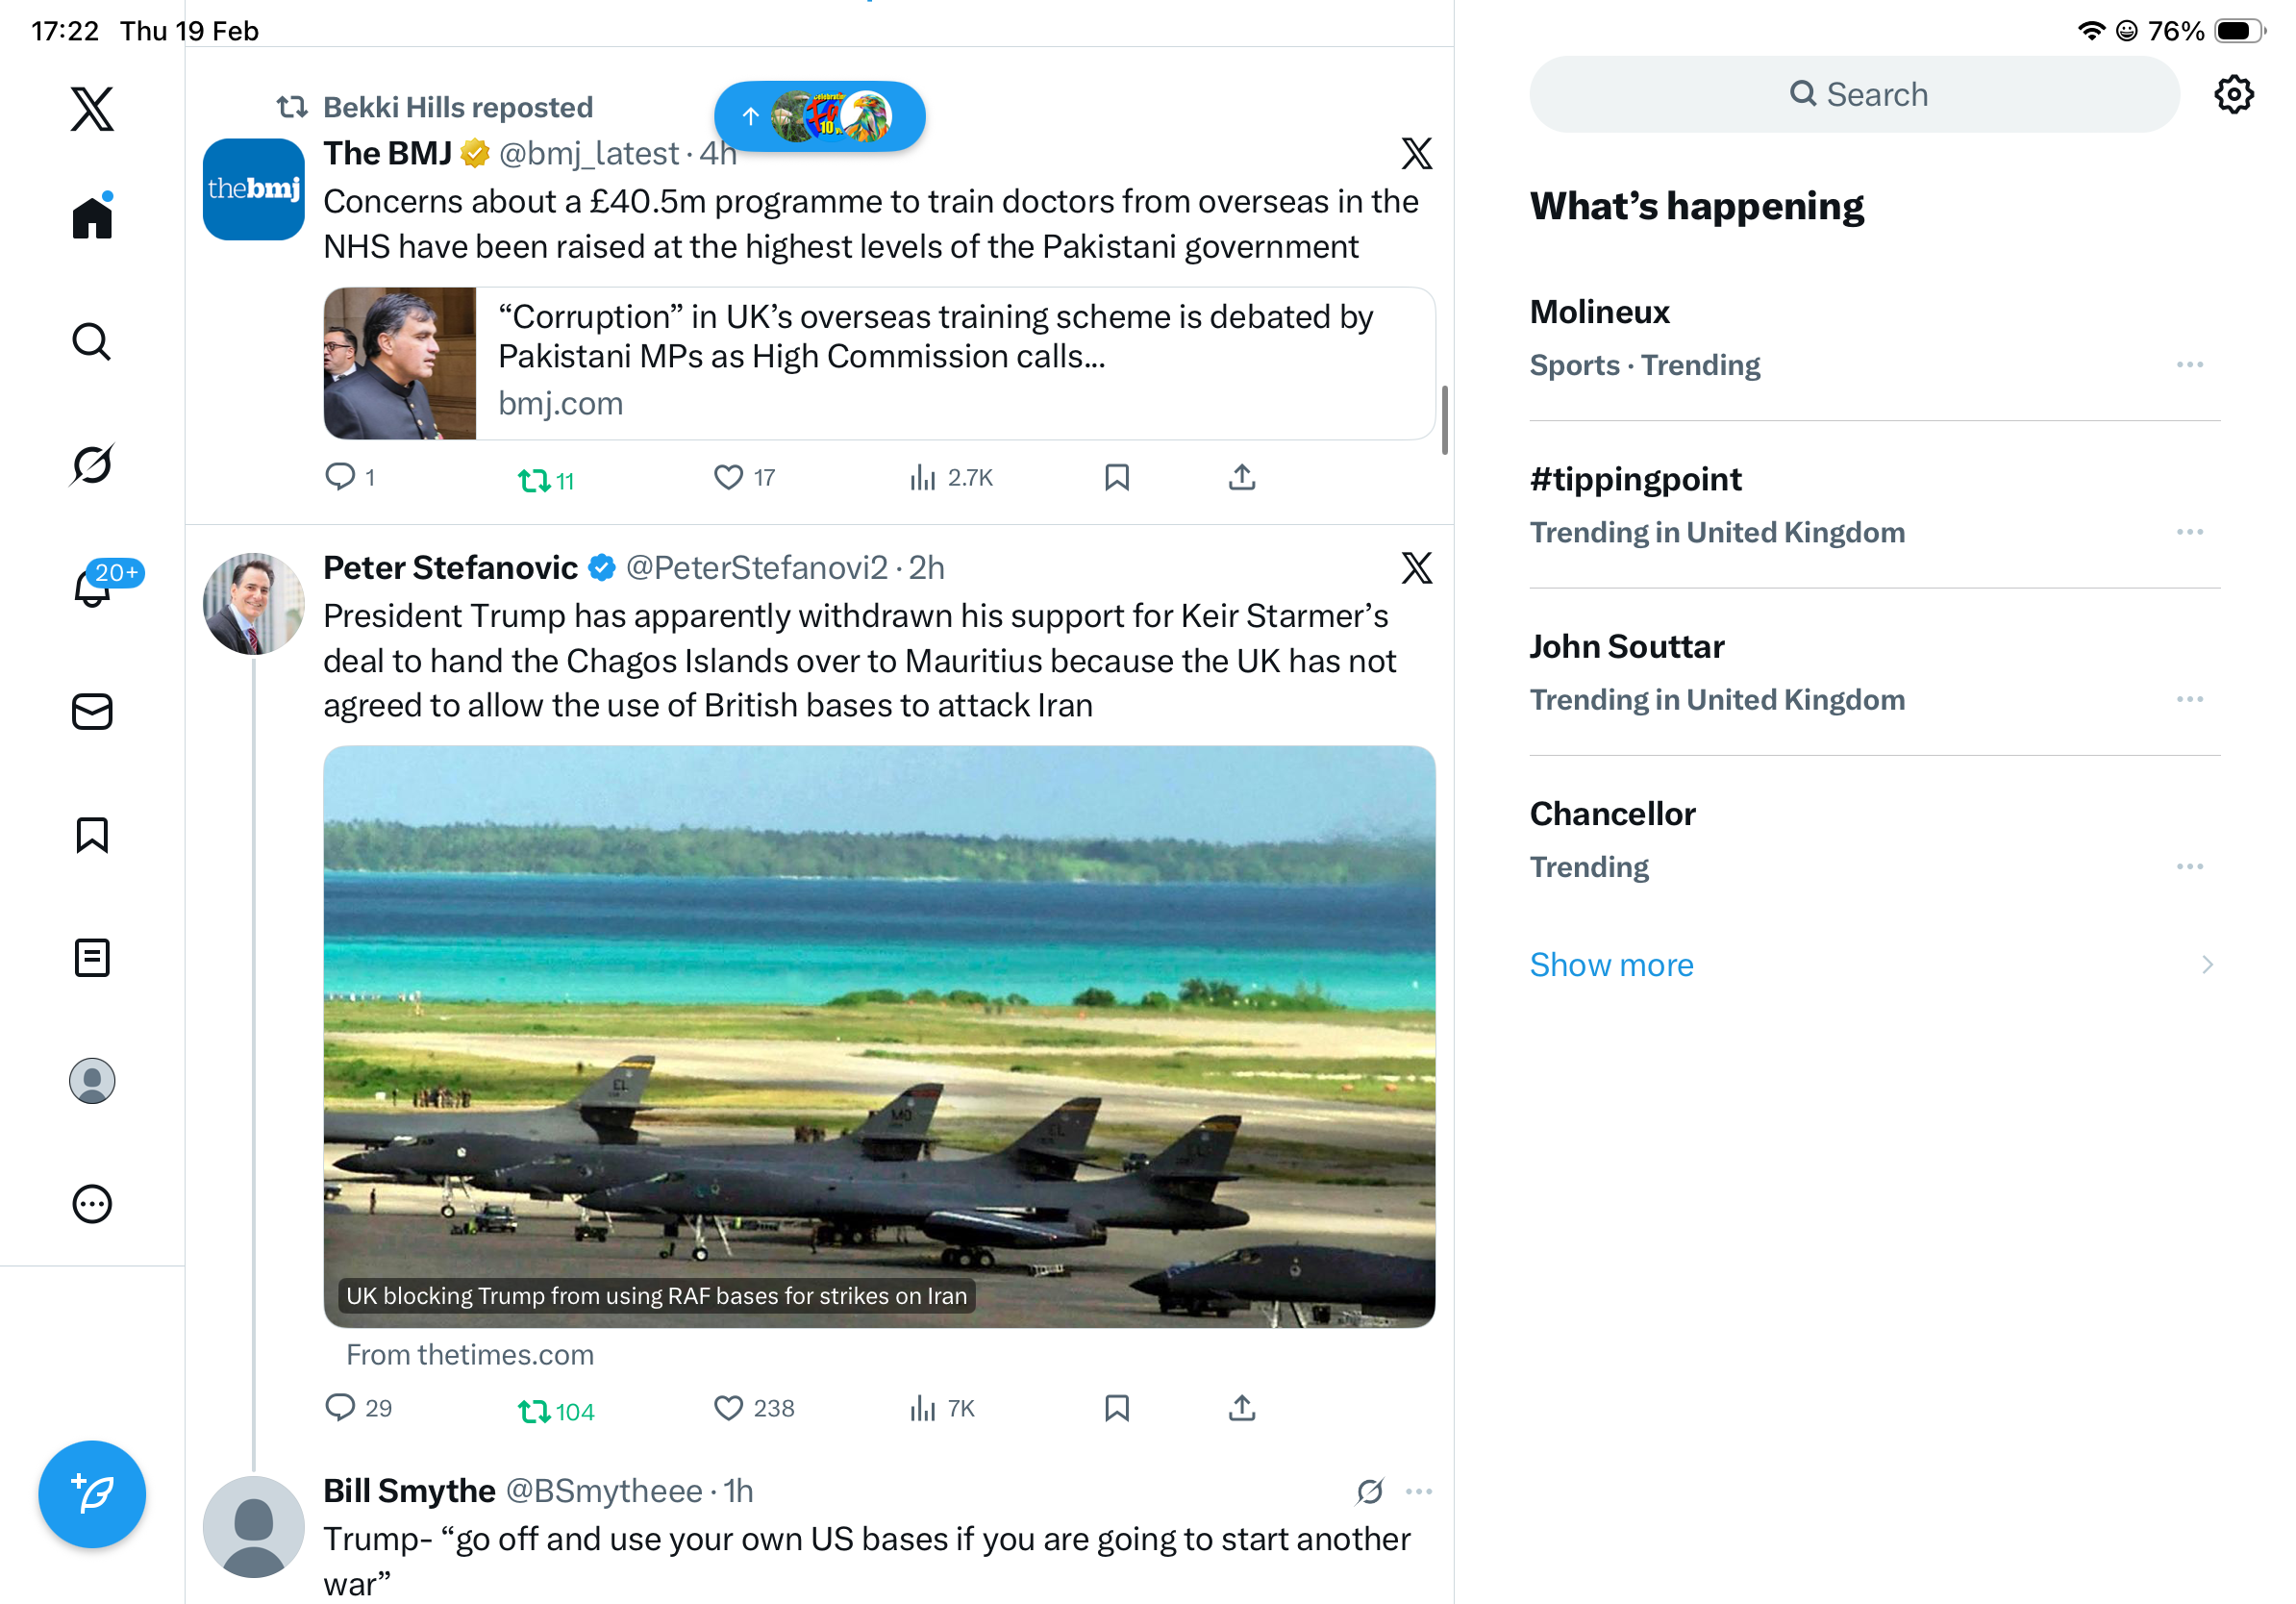Open settings gear beside the search box

pyautogui.click(x=2233, y=95)
